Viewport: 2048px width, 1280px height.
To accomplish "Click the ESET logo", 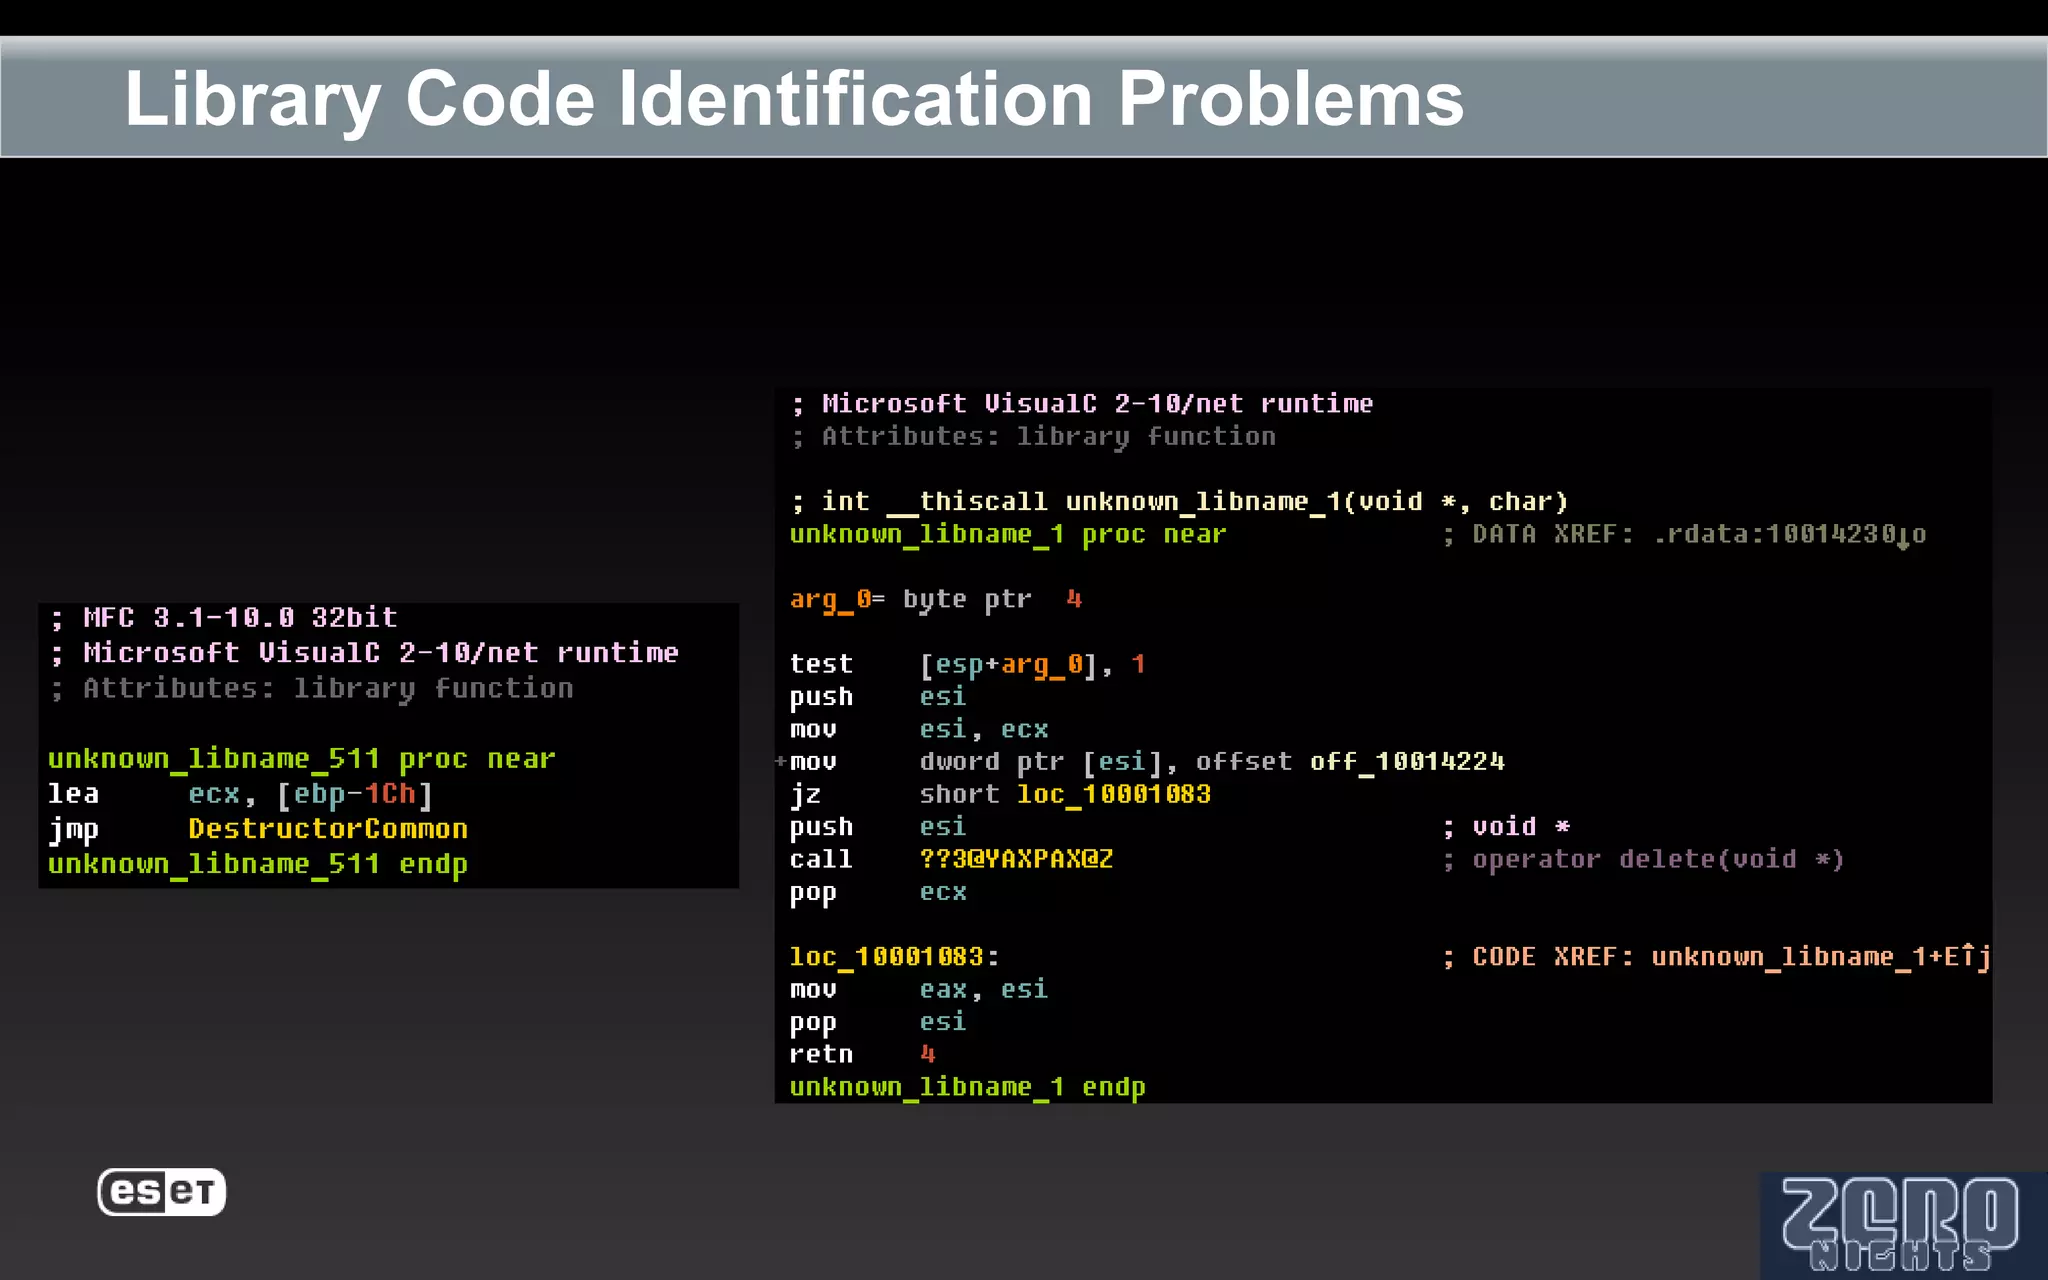I will pyautogui.click(x=162, y=1192).
